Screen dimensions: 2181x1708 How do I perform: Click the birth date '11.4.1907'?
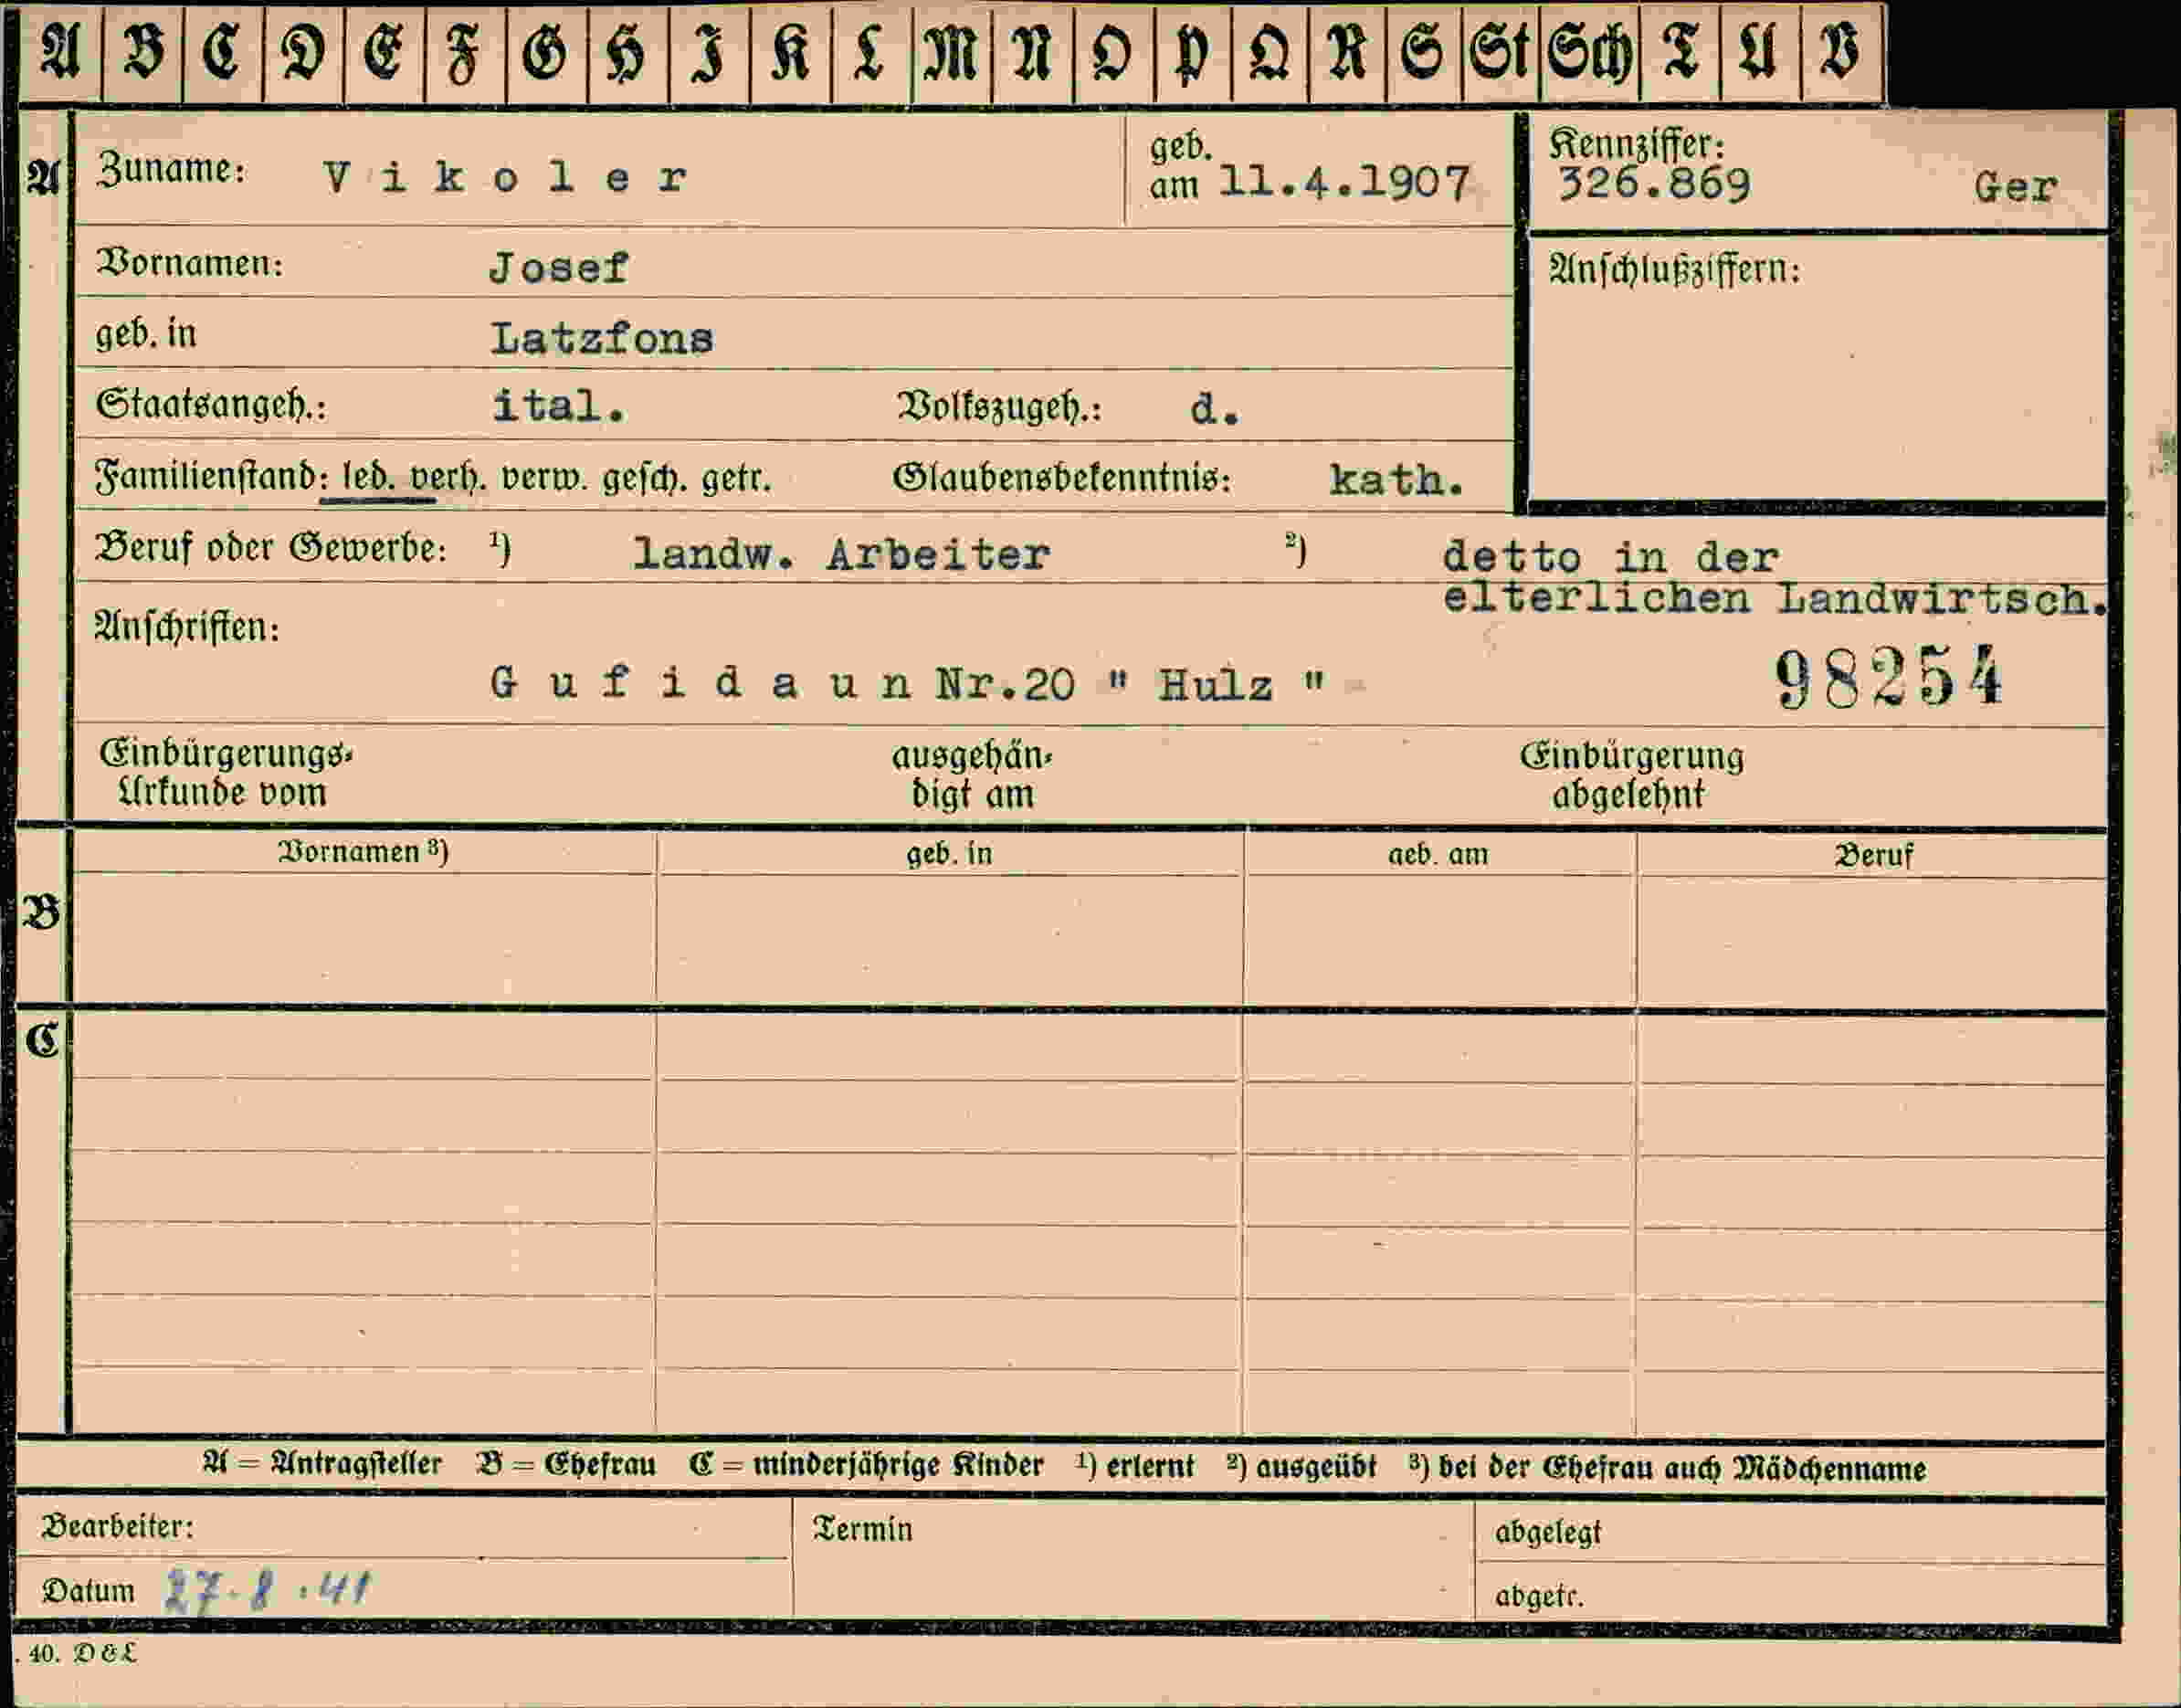tap(1344, 183)
